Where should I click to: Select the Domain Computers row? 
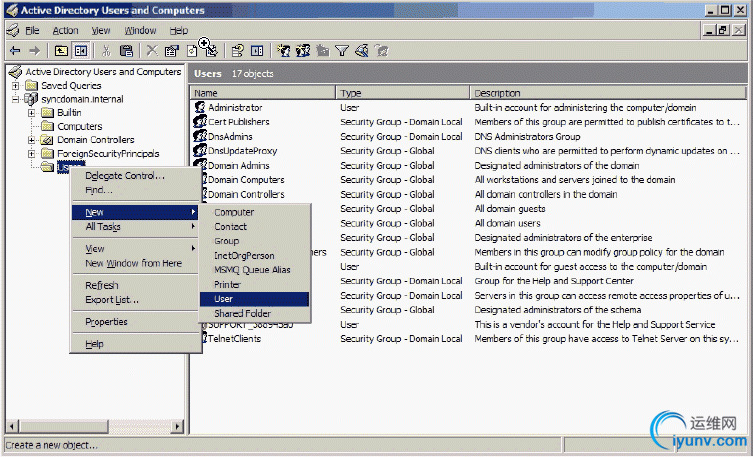[468, 180]
